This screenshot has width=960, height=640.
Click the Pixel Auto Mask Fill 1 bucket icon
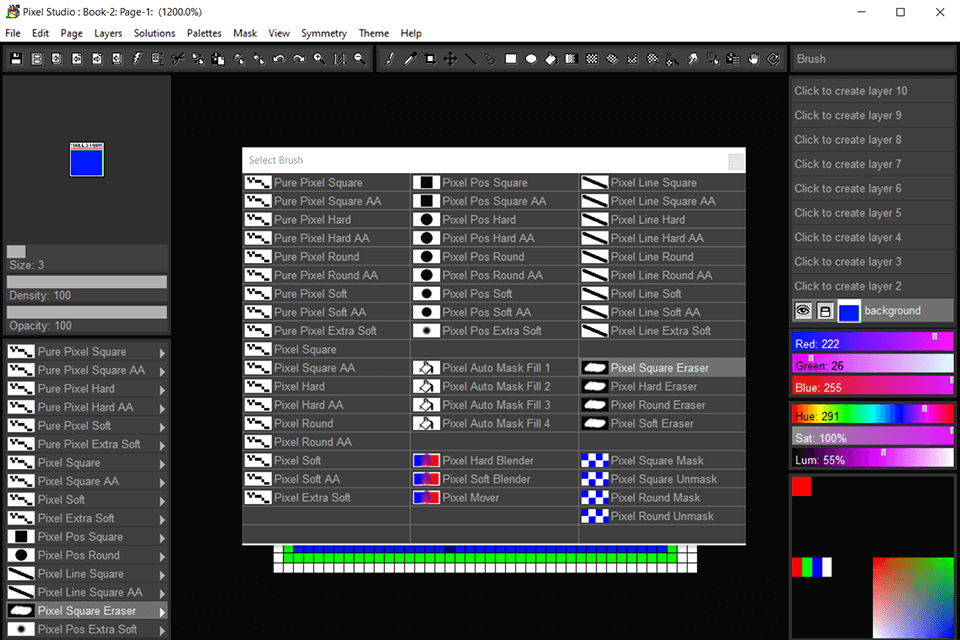point(426,367)
